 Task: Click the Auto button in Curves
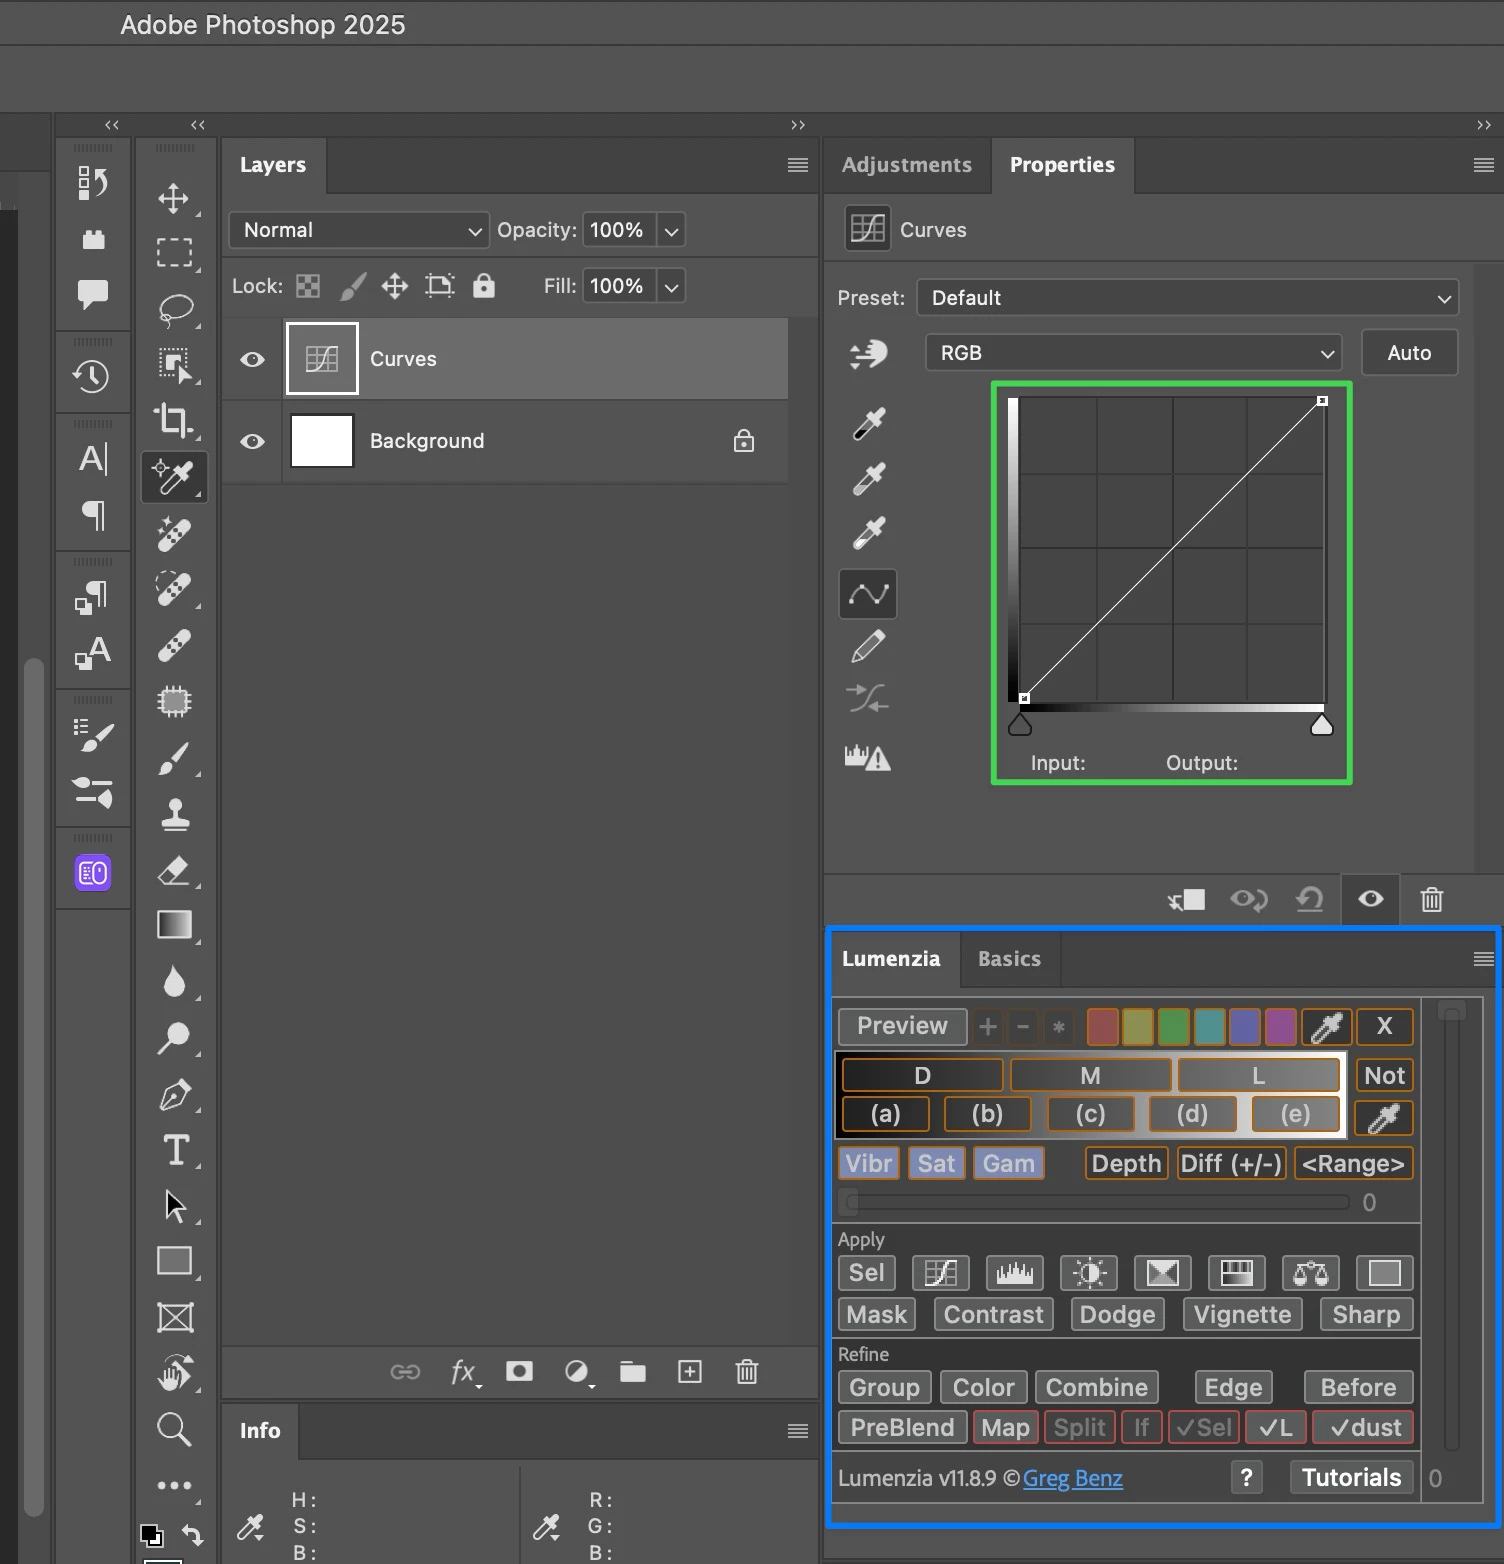pos(1409,353)
